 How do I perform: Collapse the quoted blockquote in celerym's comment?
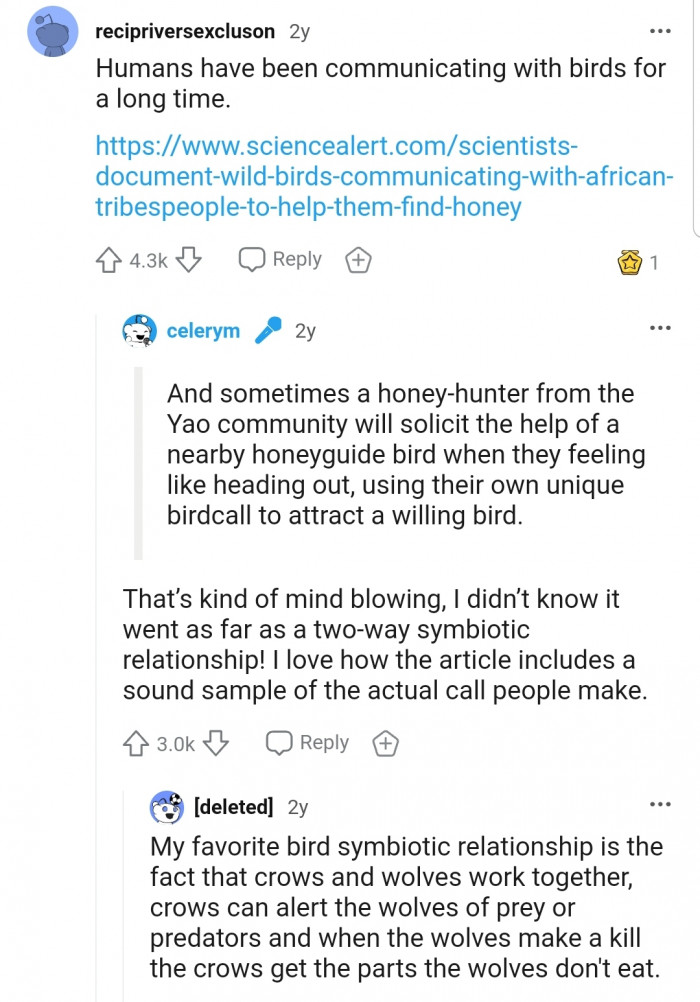139,460
